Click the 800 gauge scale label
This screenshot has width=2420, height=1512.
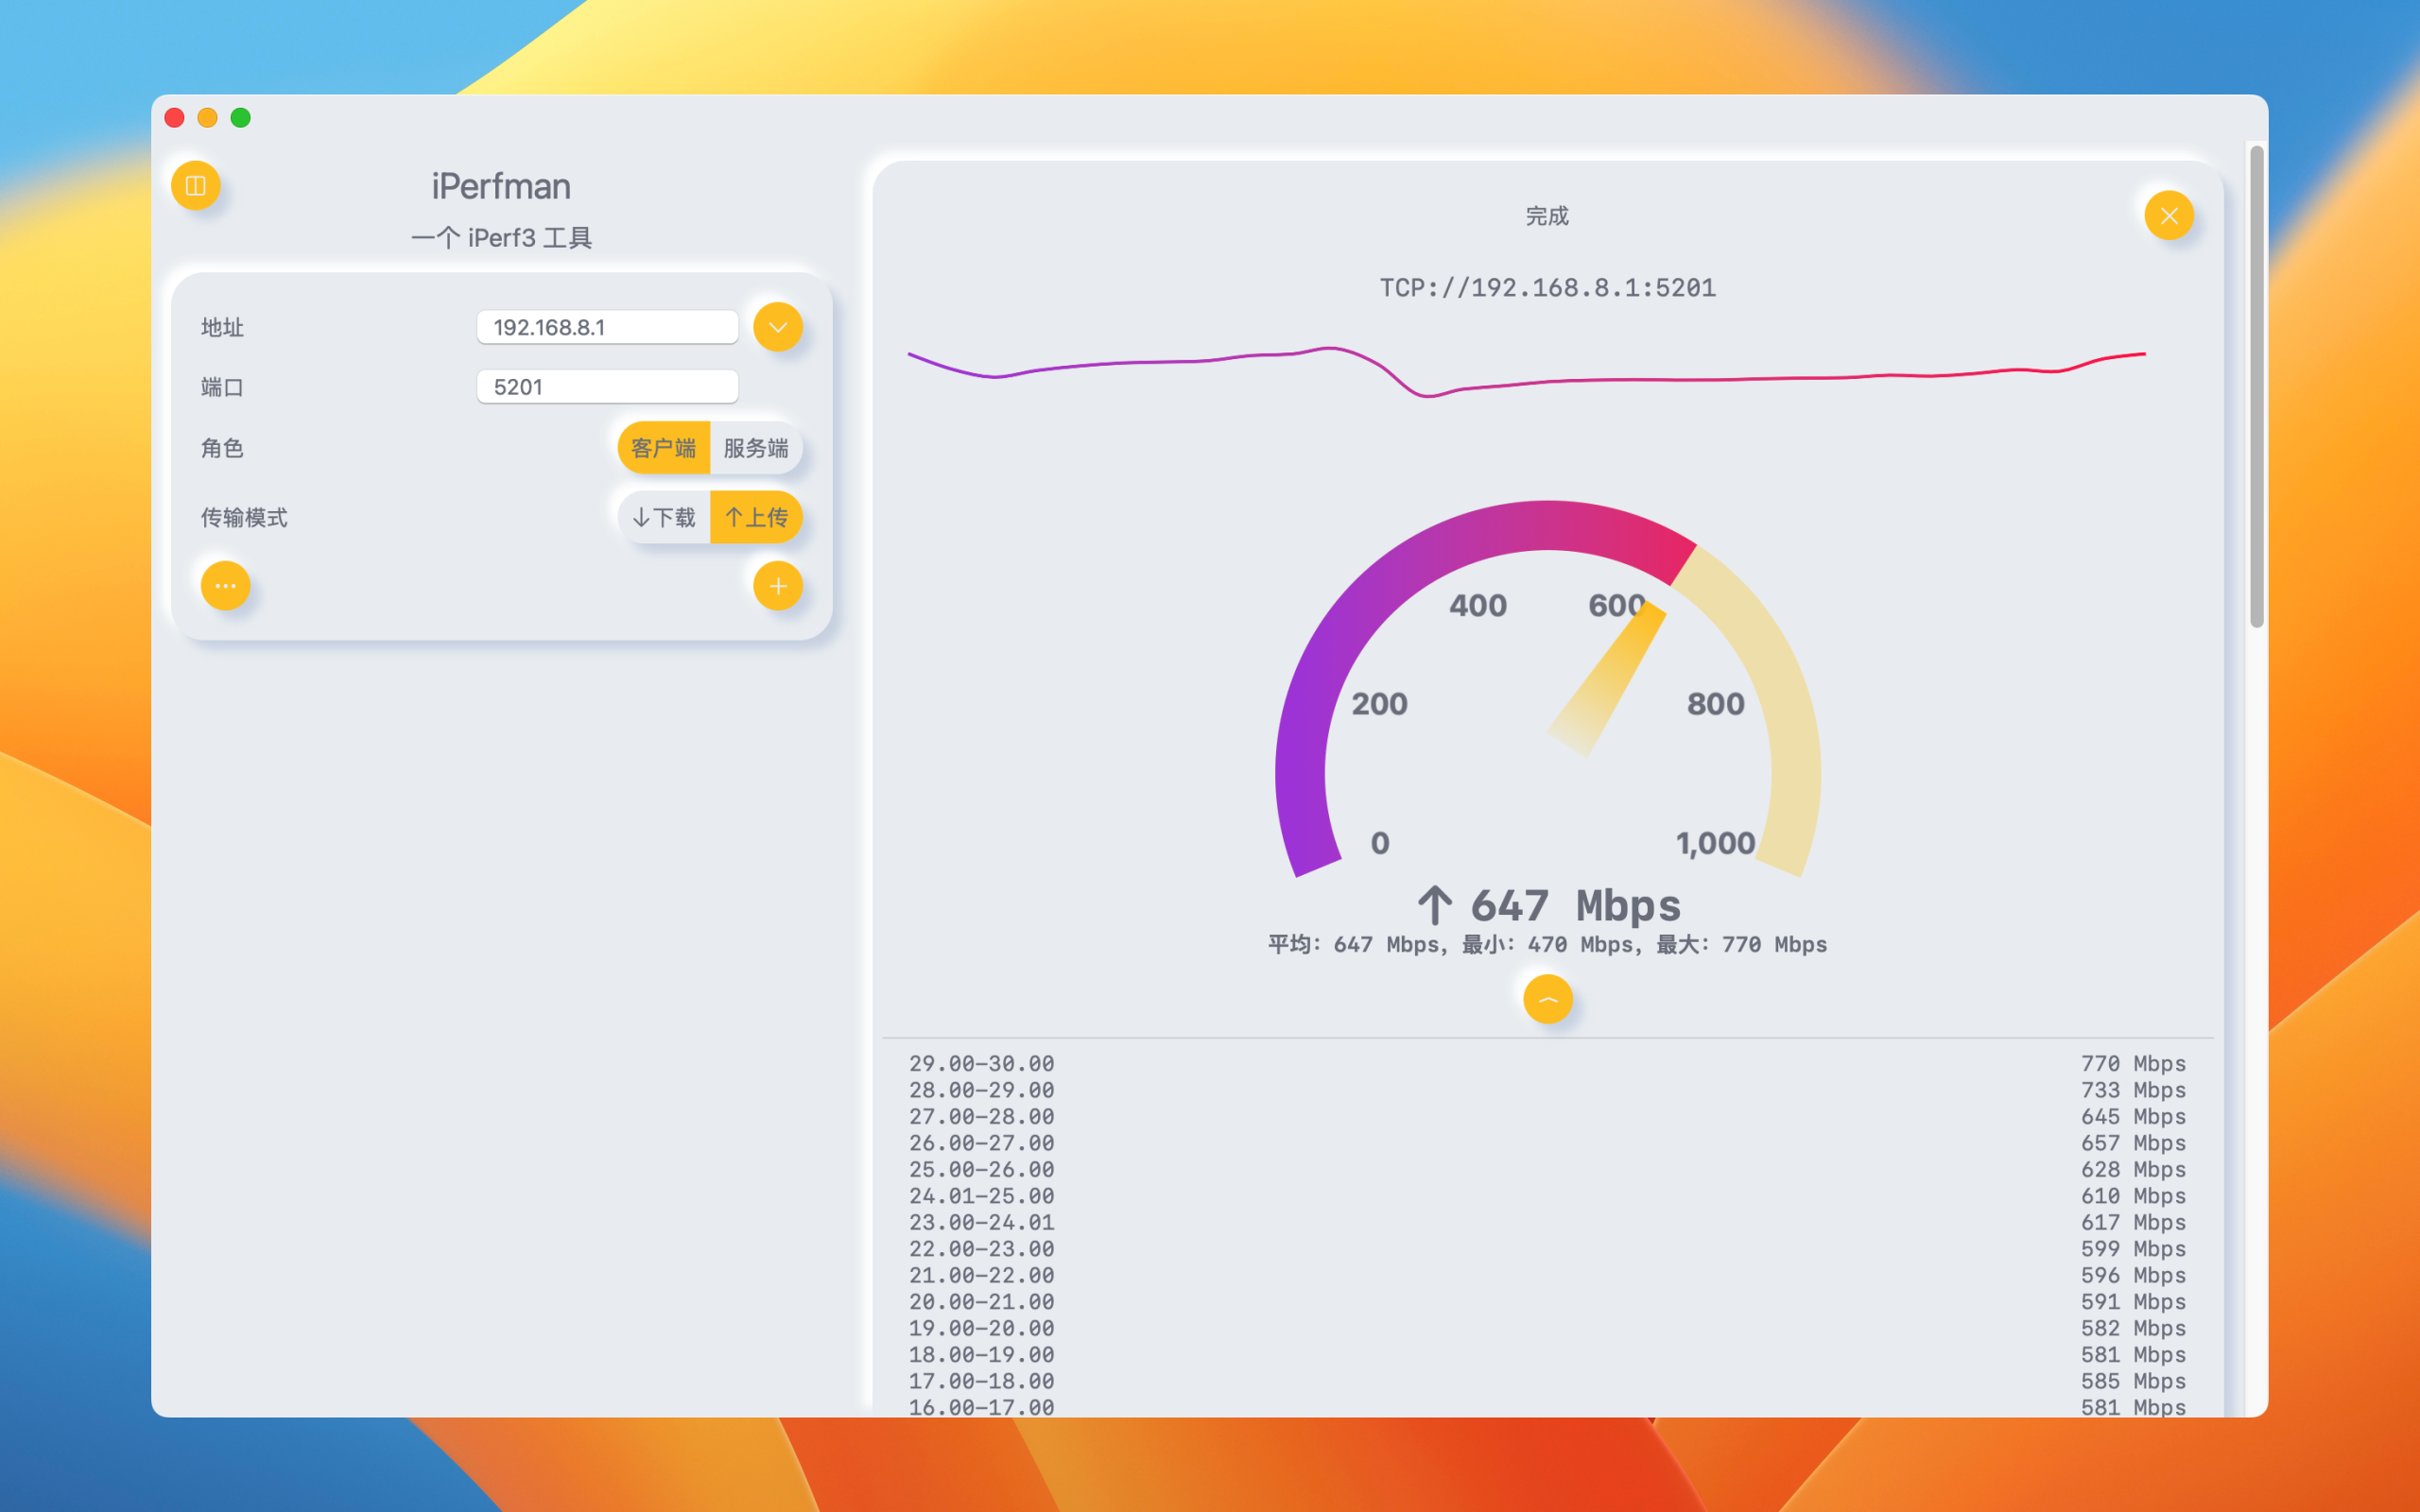[x=1716, y=704]
